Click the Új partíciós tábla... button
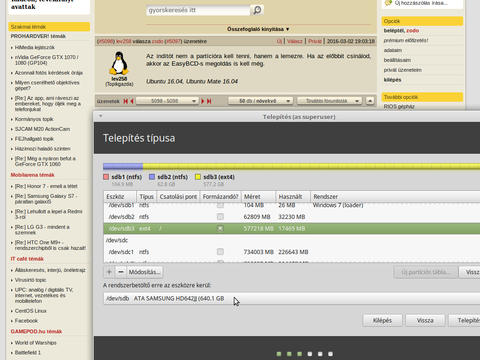 [425, 272]
